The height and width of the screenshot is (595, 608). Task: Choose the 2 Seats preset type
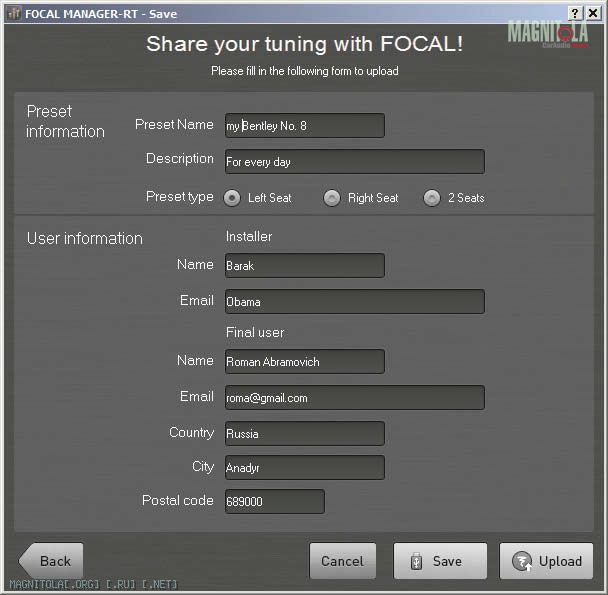pos(432,198)
